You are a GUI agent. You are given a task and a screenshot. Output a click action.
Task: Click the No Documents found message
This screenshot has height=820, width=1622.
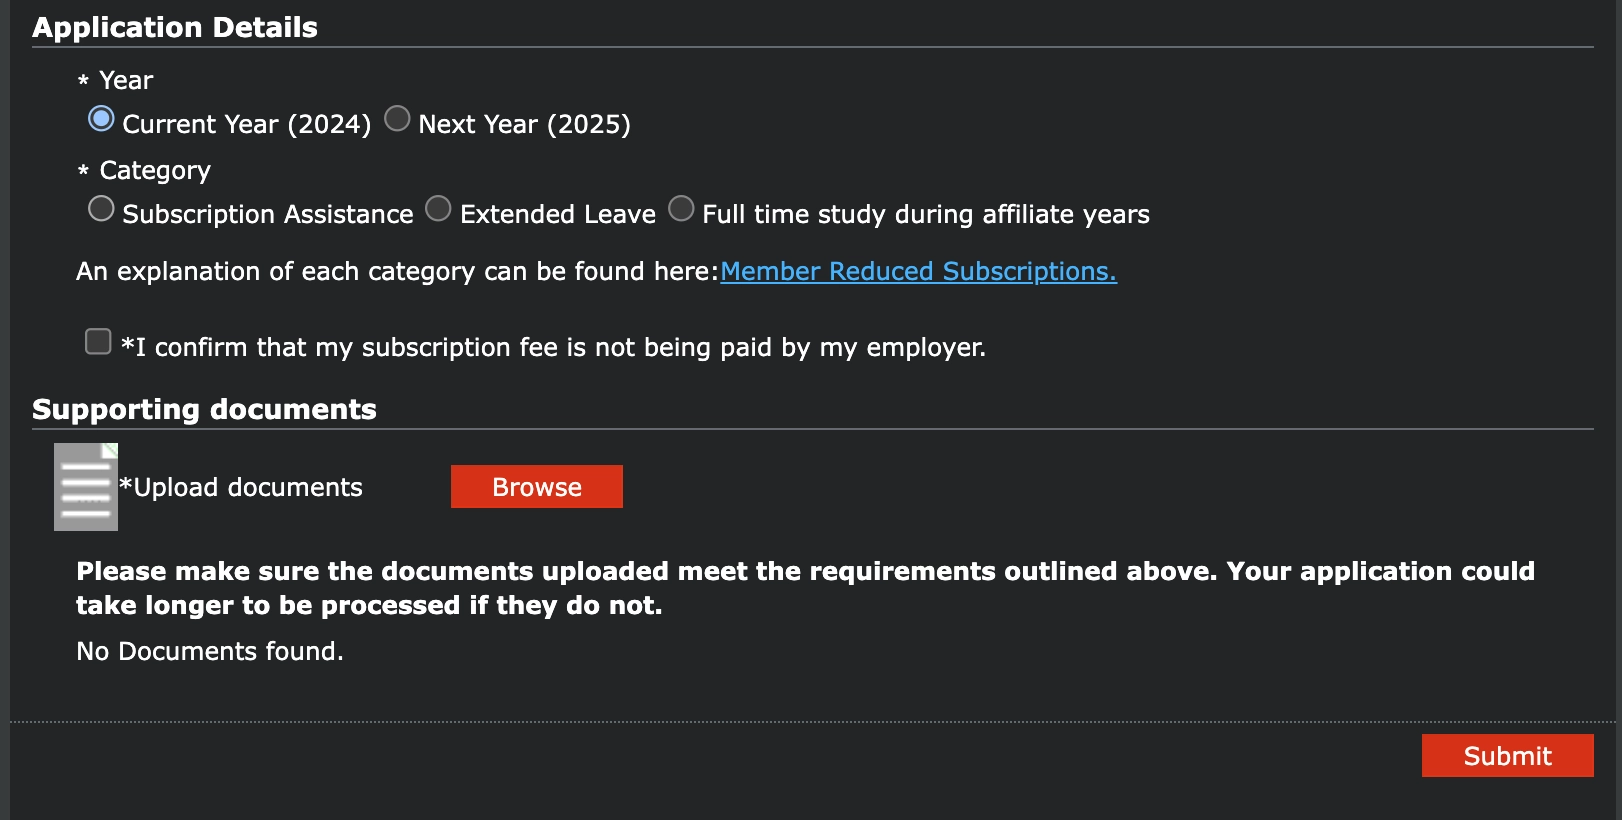pos(210,651)
